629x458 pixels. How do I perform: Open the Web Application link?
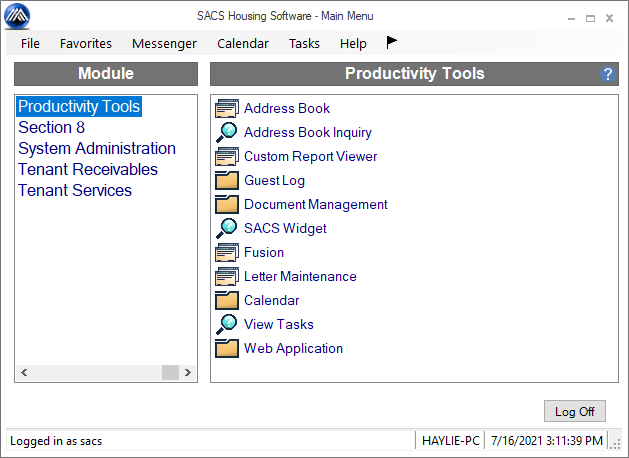point(293,348)
